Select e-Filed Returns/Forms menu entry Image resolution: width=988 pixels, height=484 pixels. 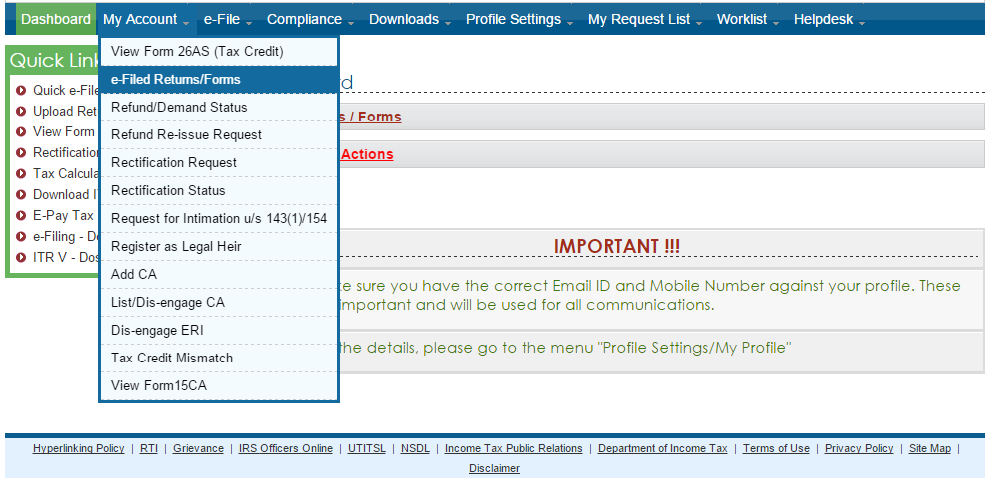176,80
